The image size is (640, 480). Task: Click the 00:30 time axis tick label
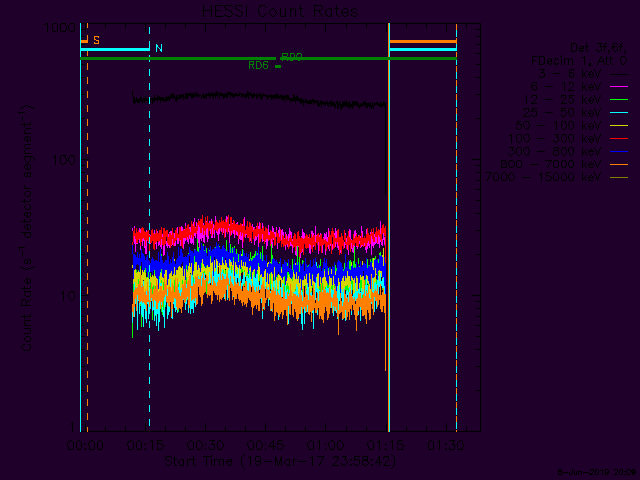[205, 445]
